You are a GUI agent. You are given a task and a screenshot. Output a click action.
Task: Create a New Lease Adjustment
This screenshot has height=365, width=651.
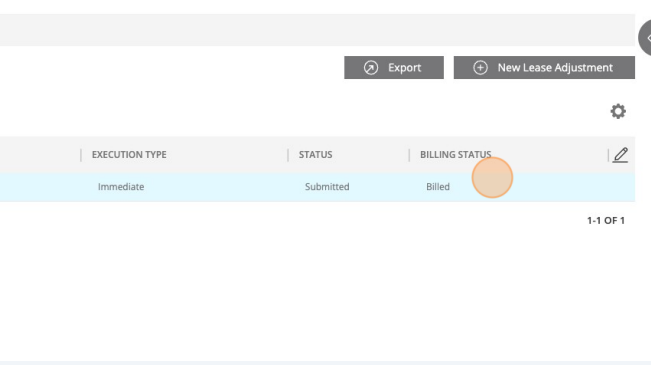coord(544,67)
